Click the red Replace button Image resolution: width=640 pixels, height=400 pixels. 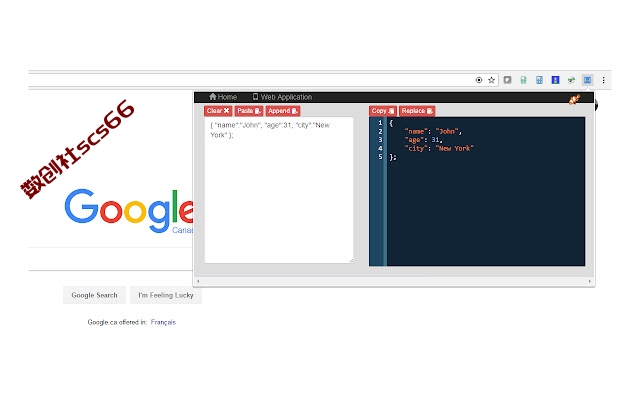coord(417,111)
